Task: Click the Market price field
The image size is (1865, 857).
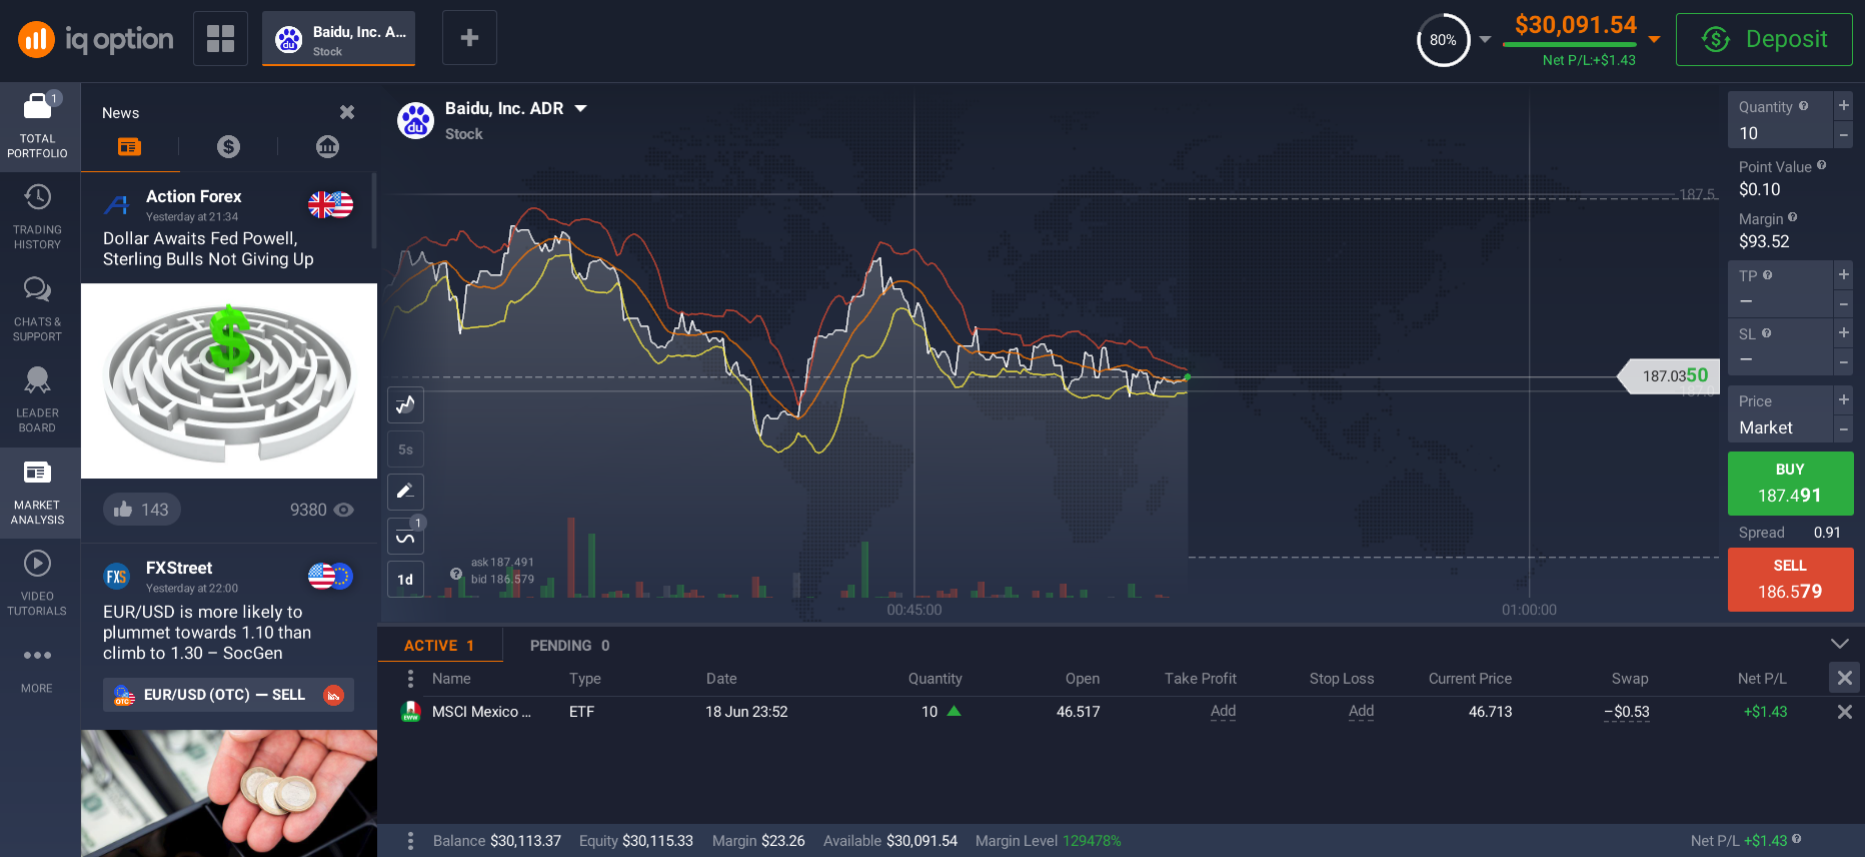Action: click(x=1780, y=414)
